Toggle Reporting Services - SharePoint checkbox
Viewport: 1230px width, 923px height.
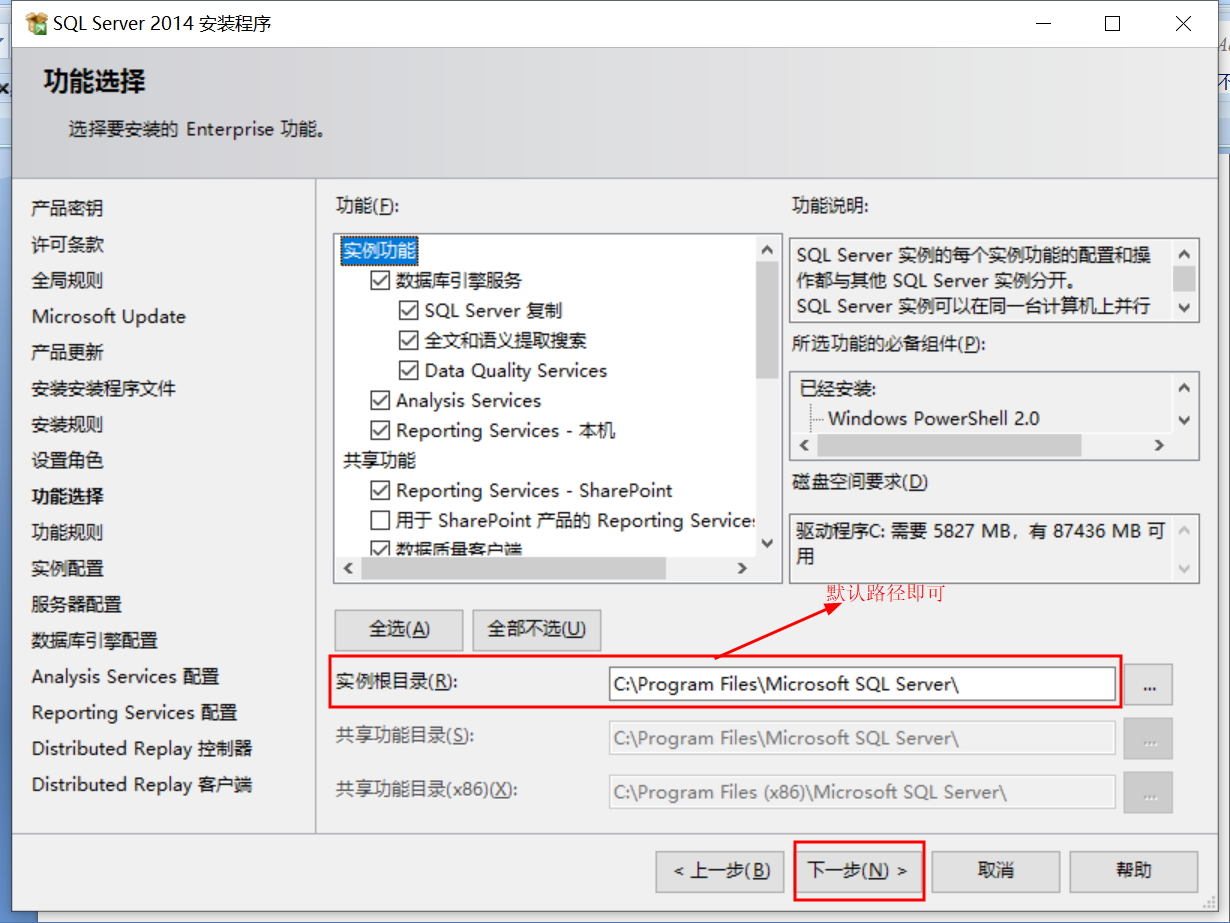click(x=380, y=491)
